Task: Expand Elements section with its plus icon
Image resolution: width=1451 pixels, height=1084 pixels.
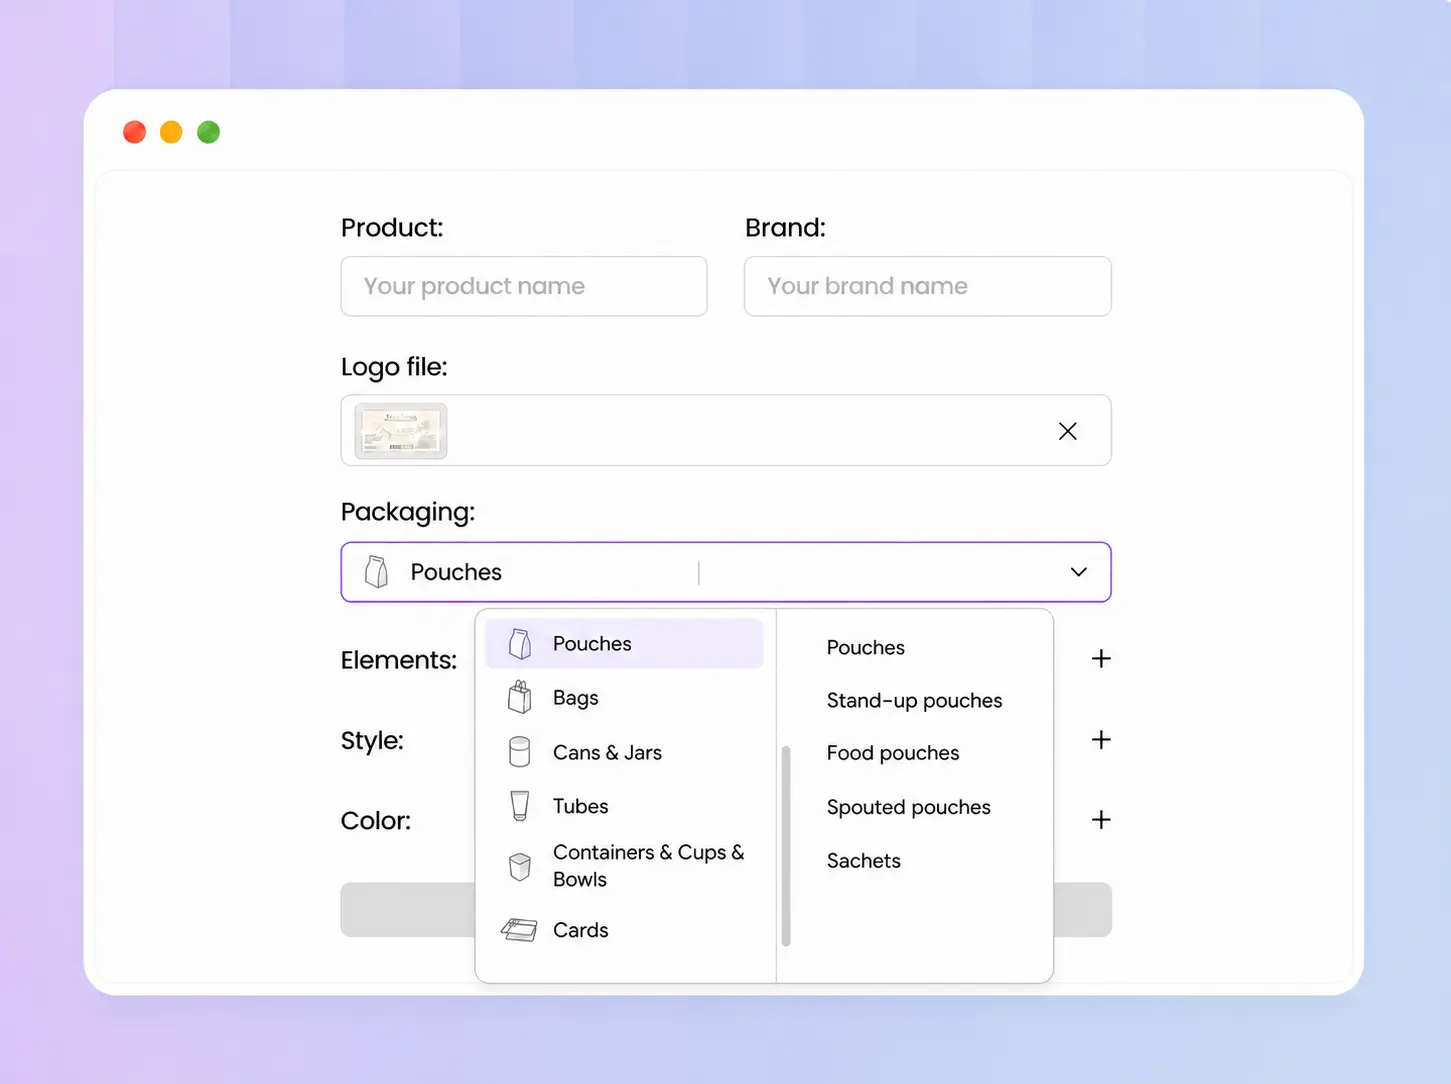Action: tap(1101, 659)
